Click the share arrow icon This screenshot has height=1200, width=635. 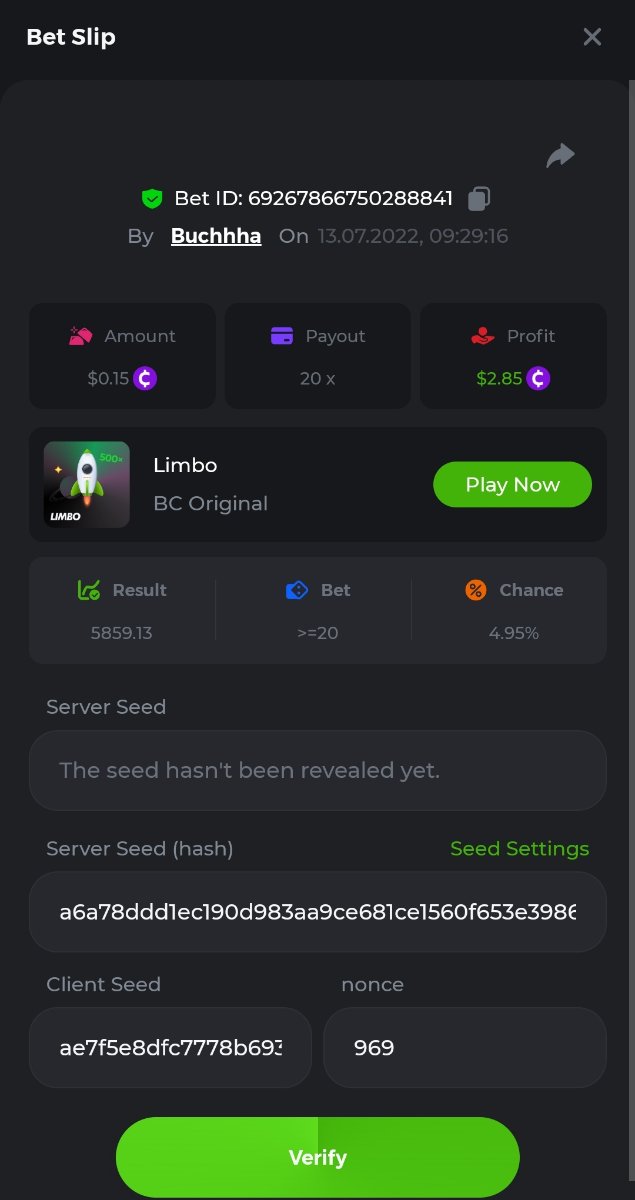point(560,155)
